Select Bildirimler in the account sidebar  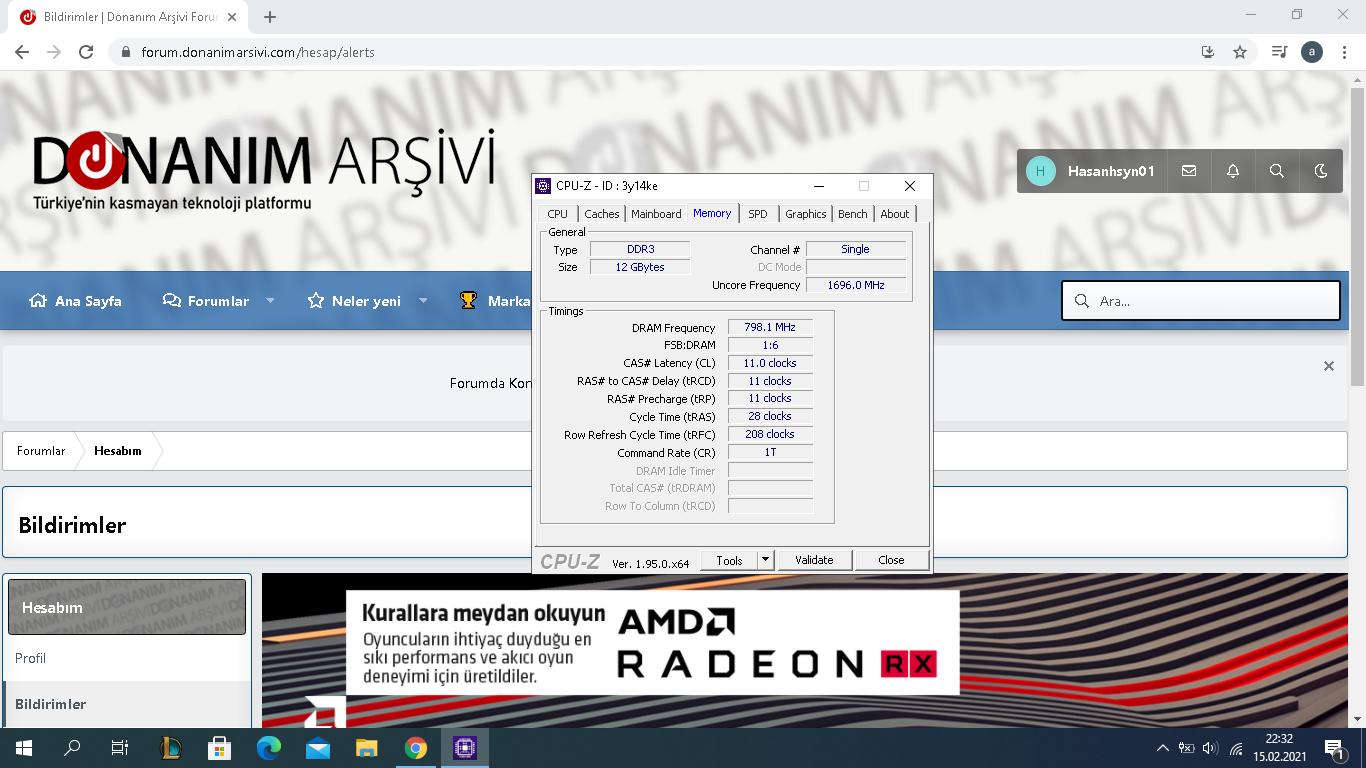[127, 704]
